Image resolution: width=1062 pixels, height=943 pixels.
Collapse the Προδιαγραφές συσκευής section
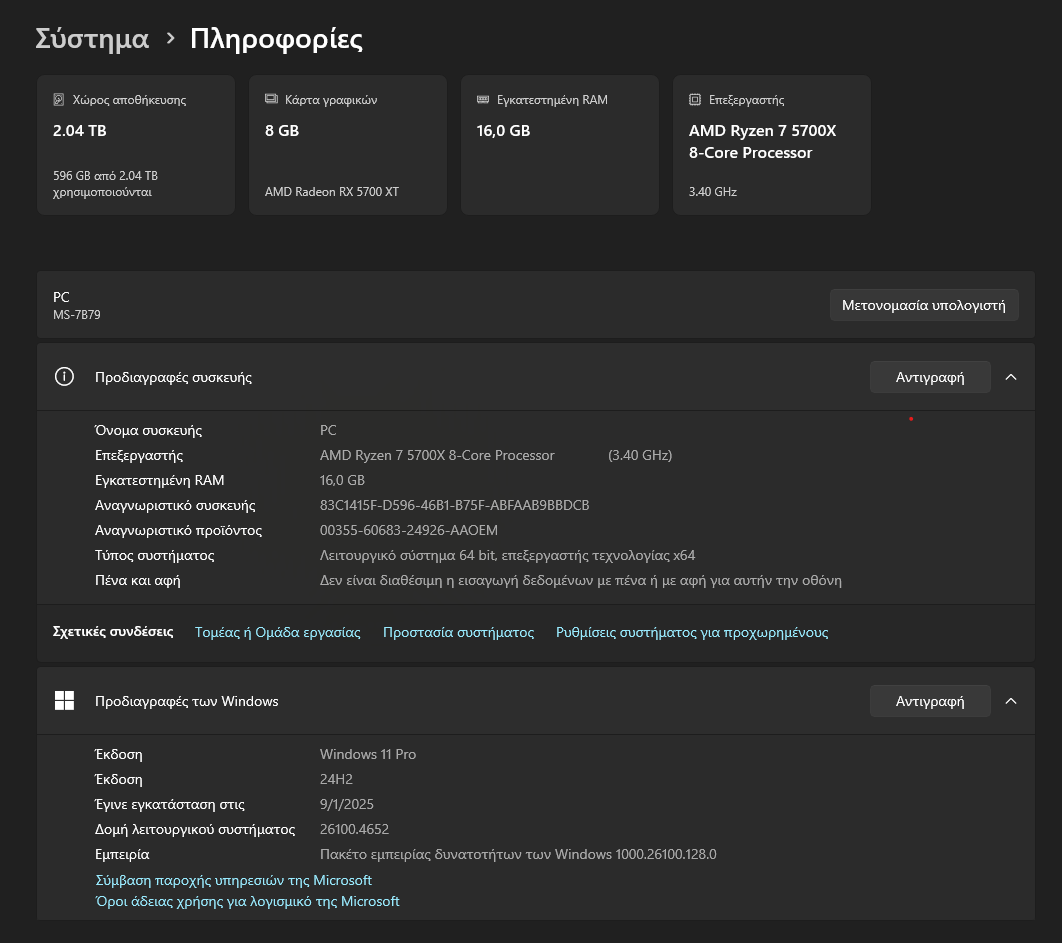1011,377
